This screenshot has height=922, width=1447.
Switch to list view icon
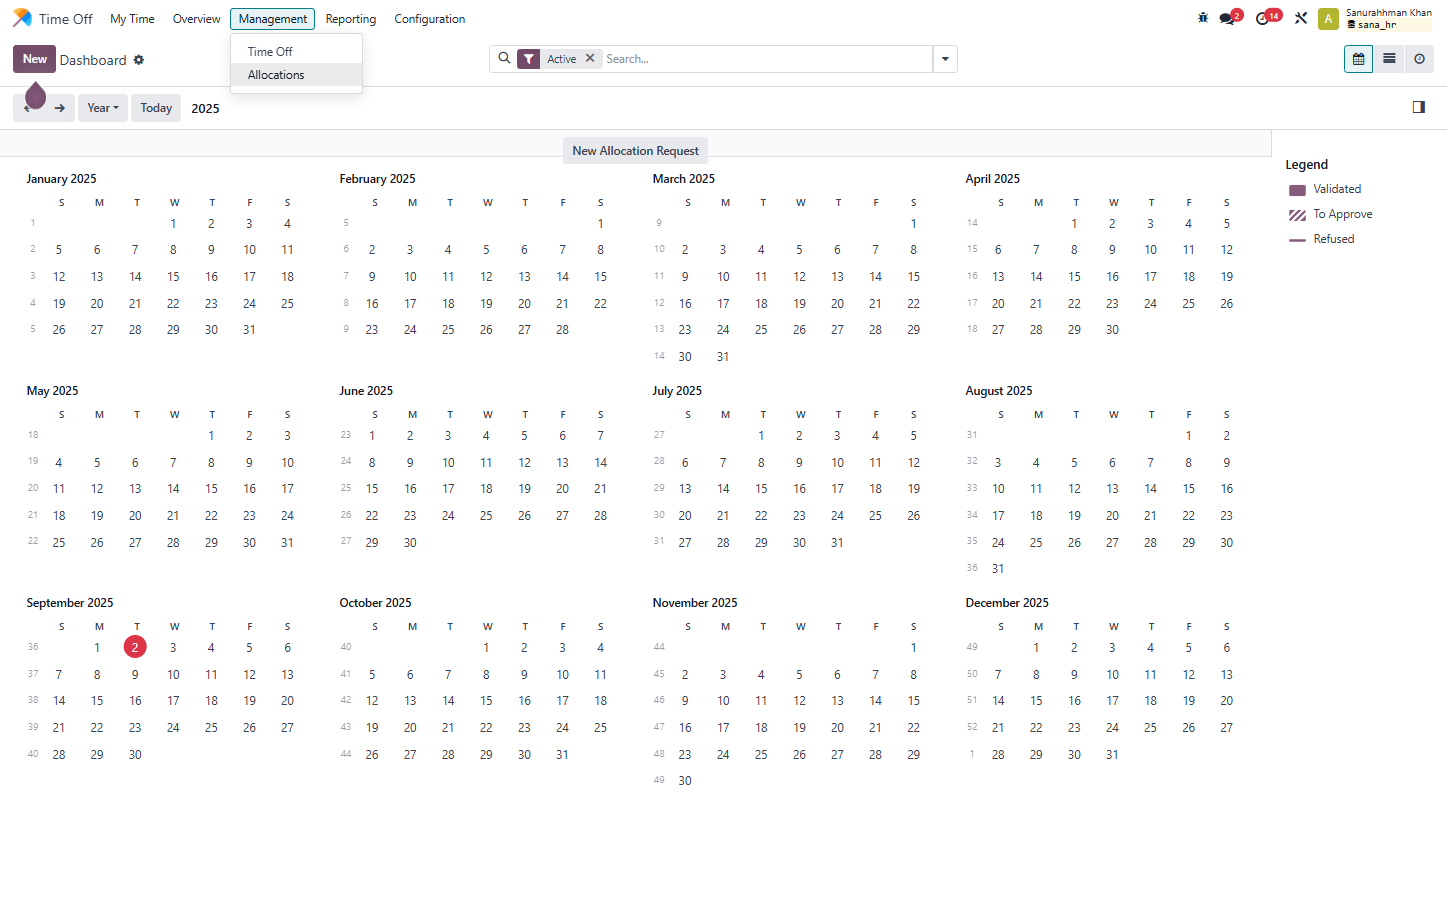click(x=1389, y=59)
